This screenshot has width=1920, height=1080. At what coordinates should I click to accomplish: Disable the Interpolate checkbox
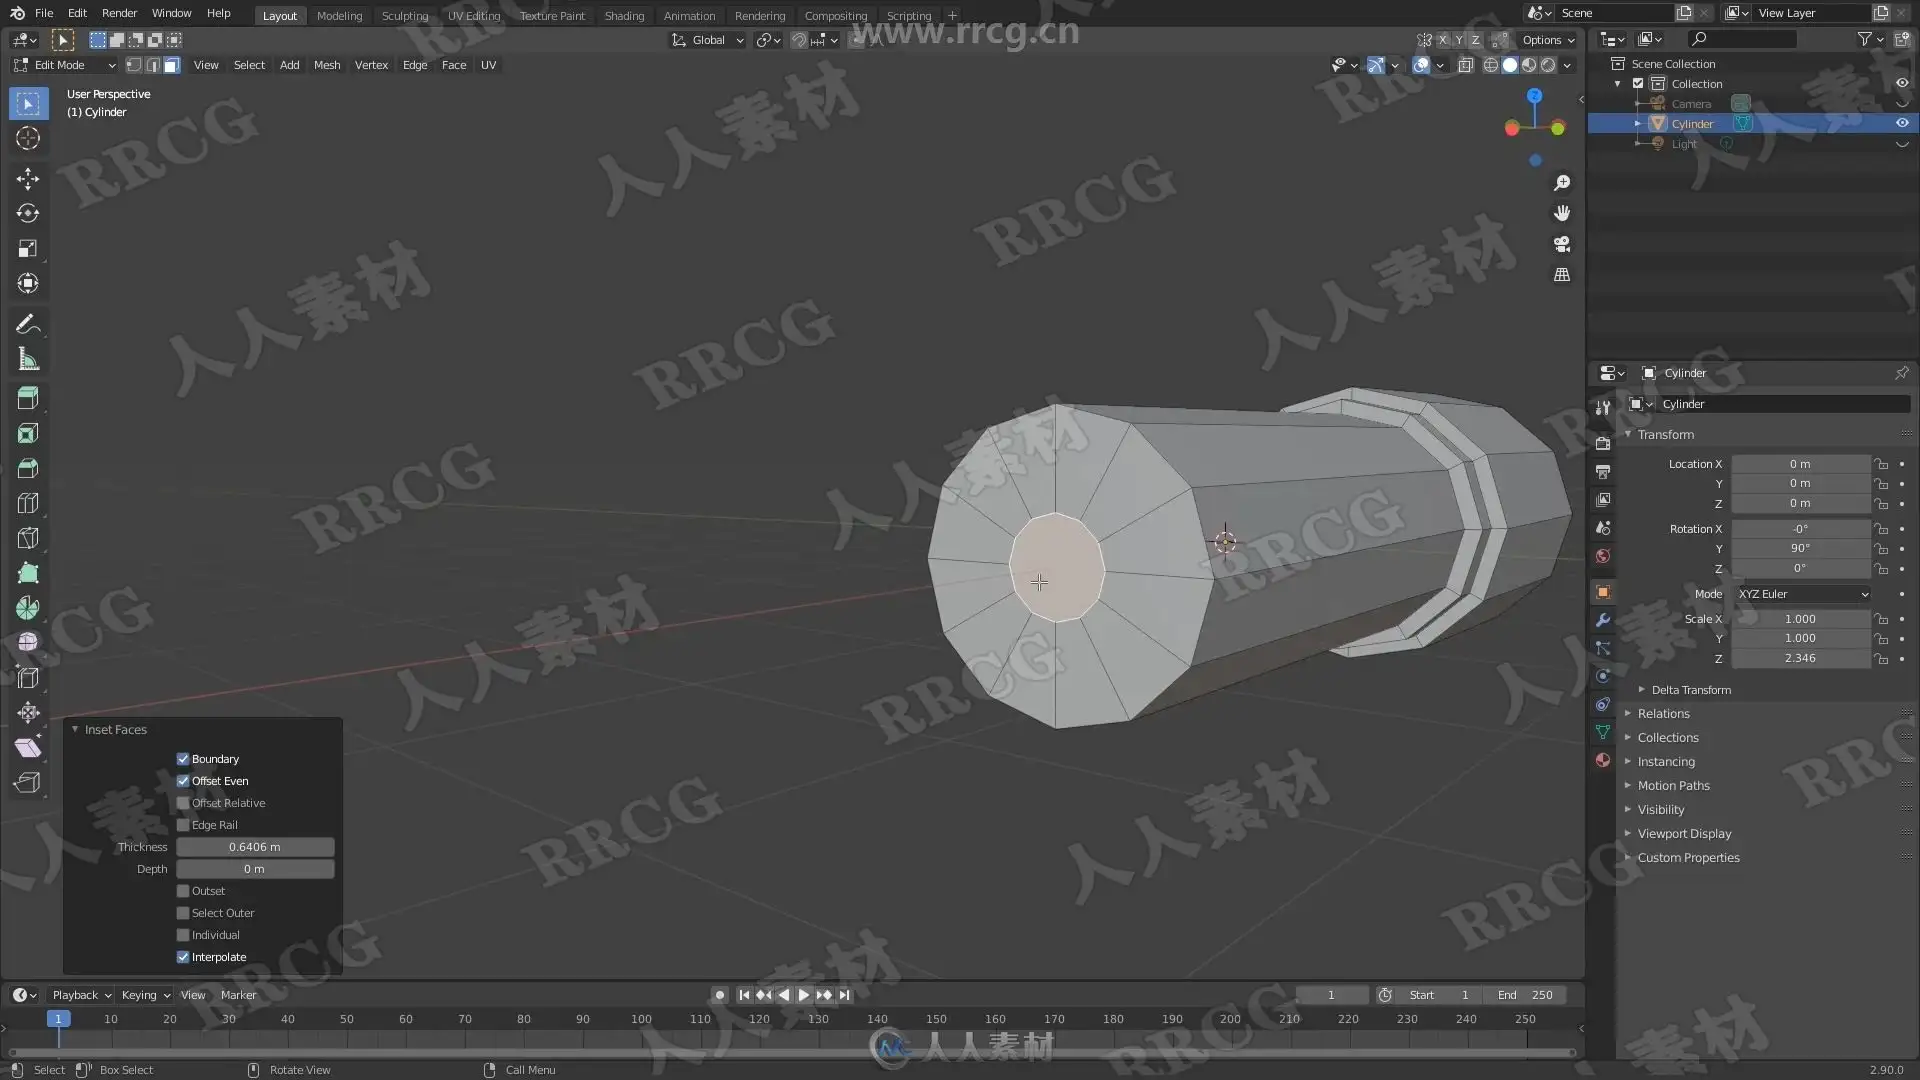point(183,957)
